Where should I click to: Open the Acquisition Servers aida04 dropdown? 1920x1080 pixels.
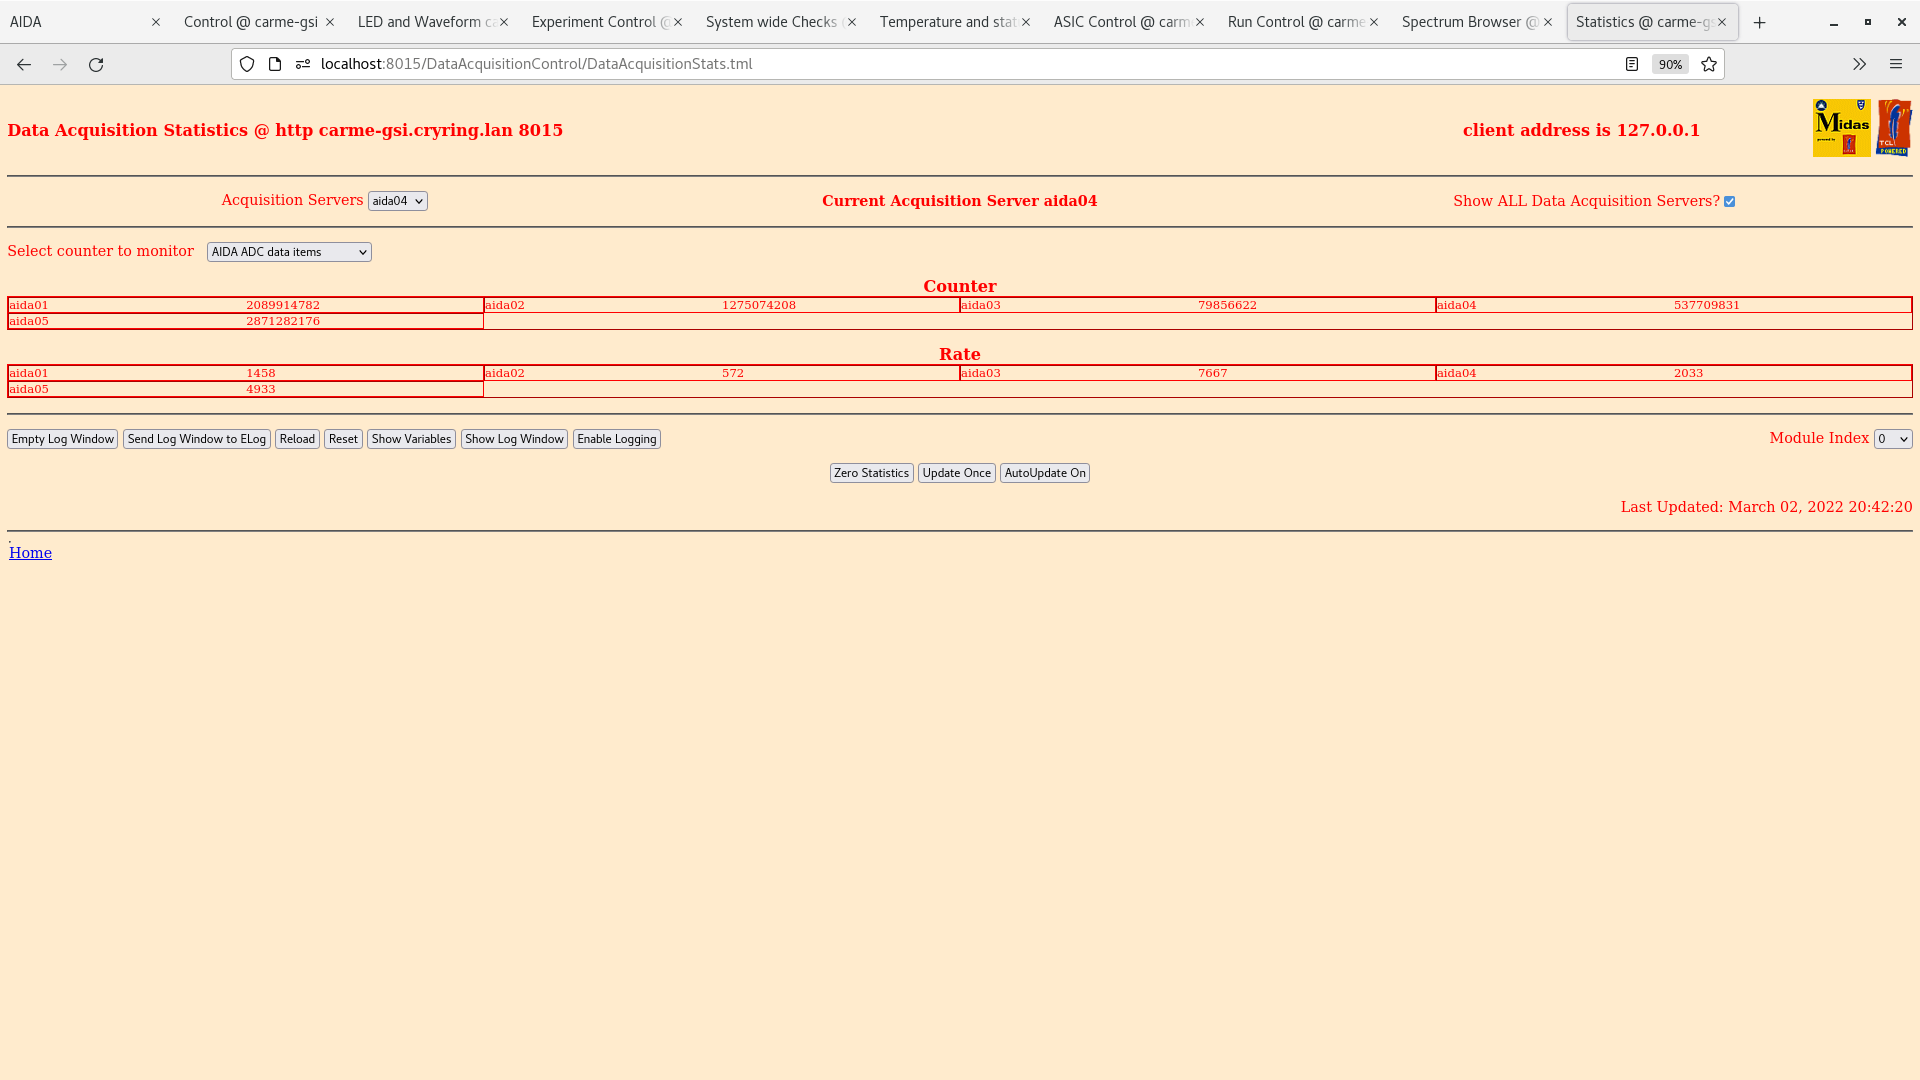pos(397,201)
